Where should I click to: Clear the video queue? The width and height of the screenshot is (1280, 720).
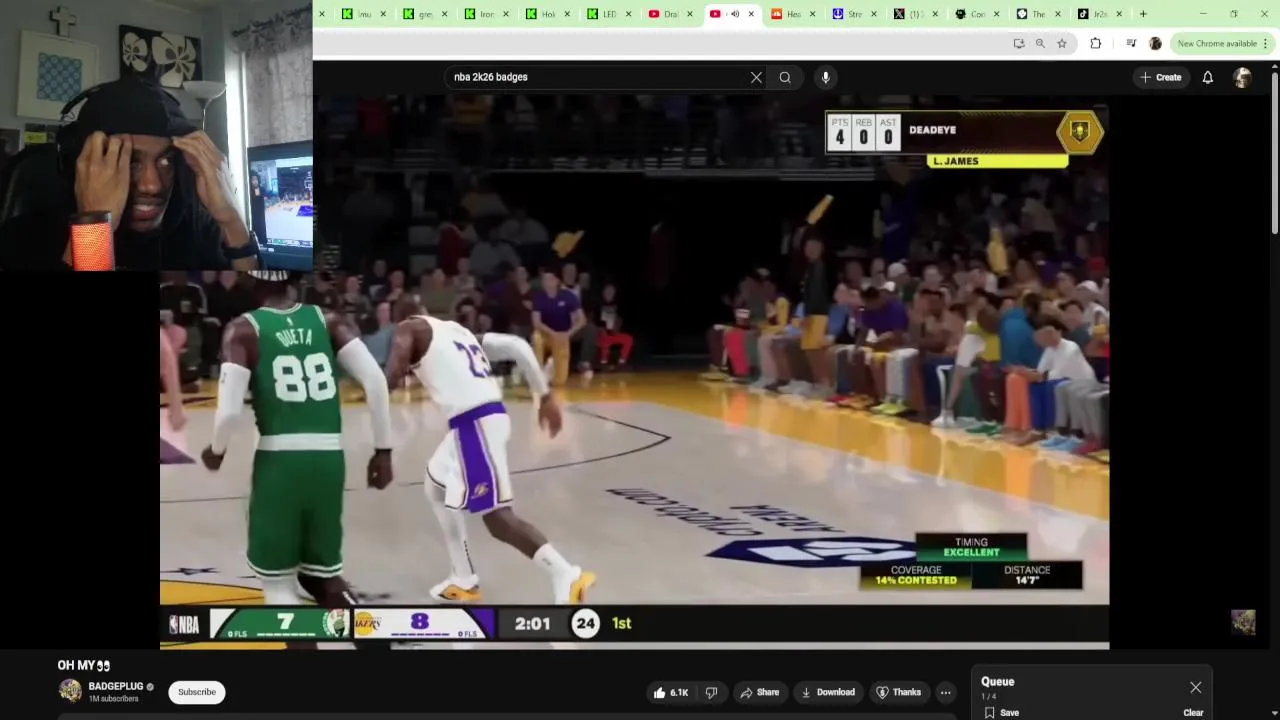pyautogui.click(x=1193, y=712)
